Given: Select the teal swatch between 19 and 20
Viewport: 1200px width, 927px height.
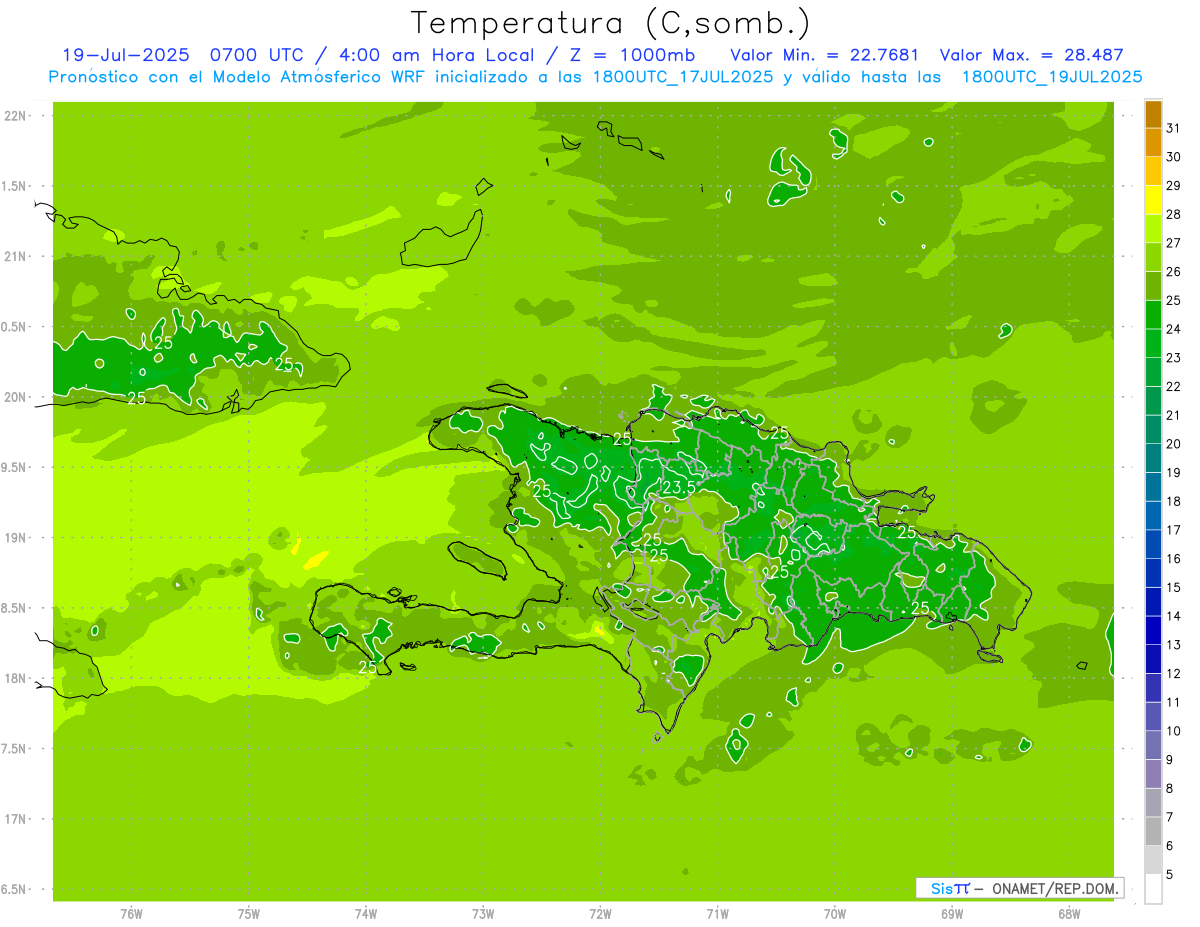Looking at the screenshot, I should coord(1153,458).
